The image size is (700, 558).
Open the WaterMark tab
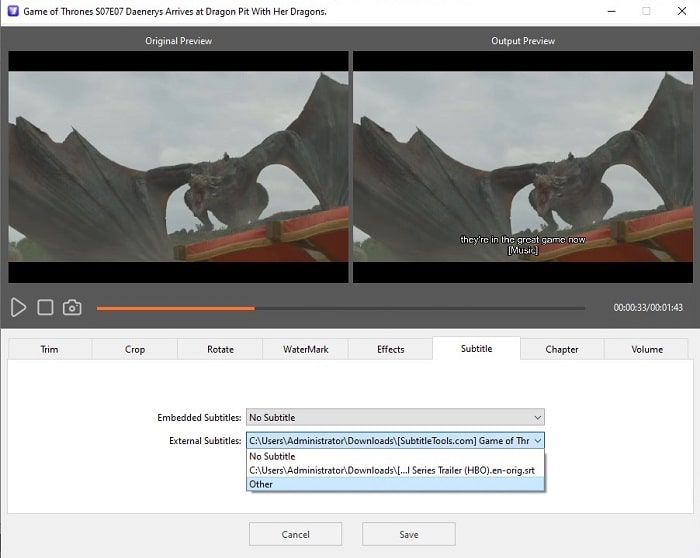[x=305, y=349]
